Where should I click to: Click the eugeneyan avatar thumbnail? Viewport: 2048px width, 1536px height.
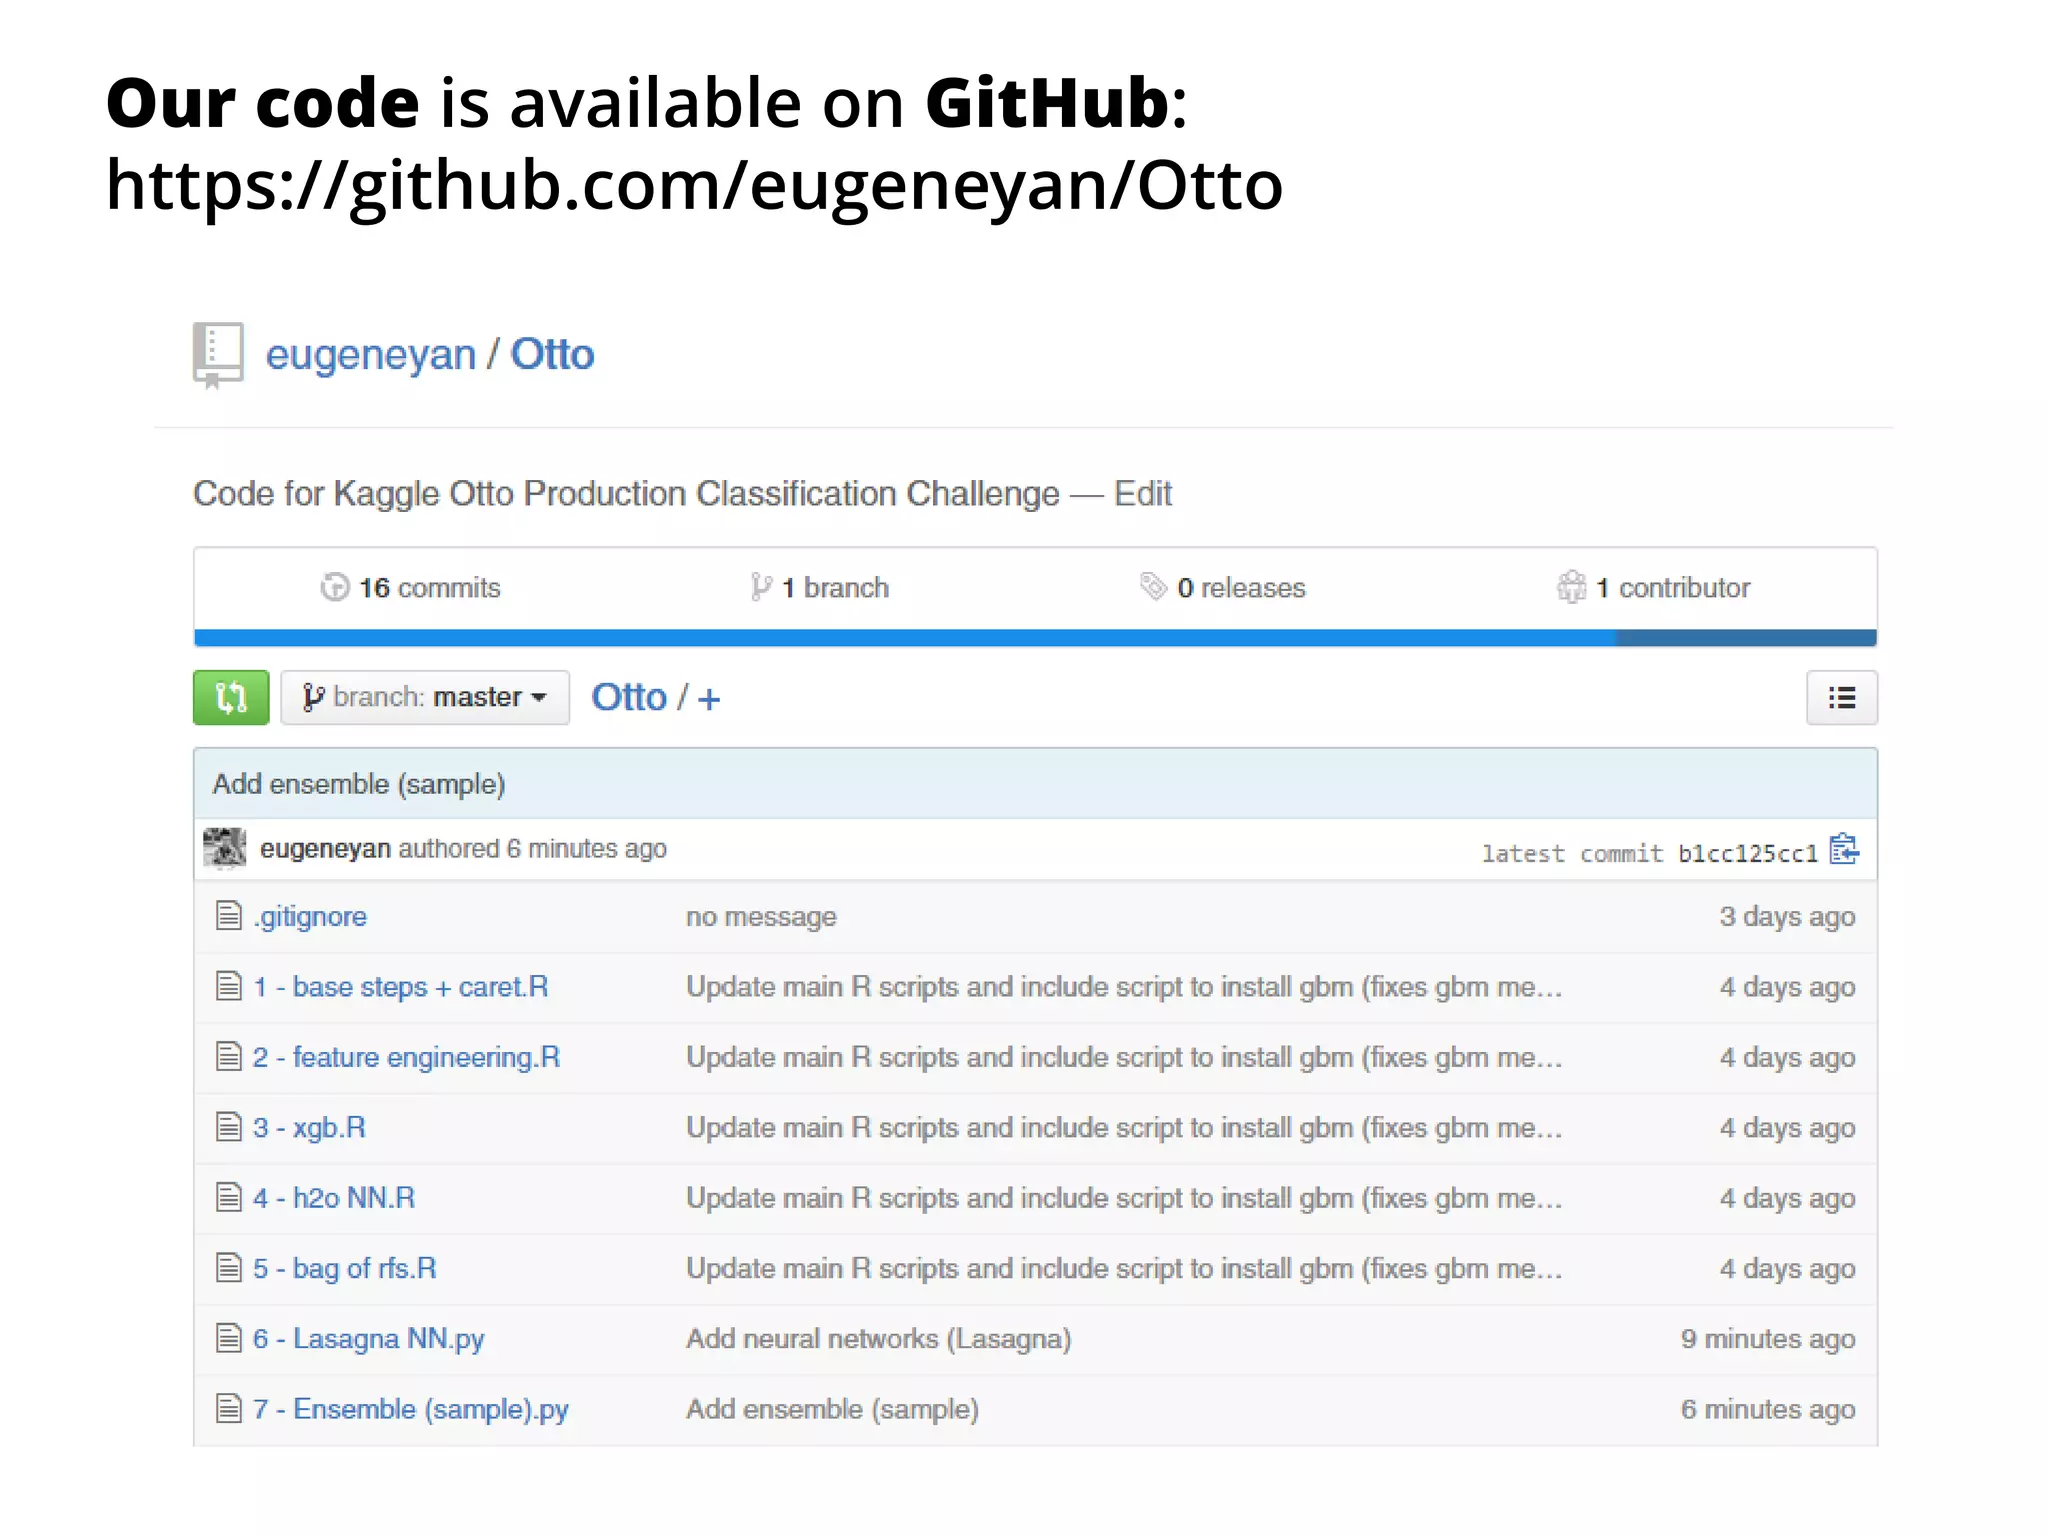tap(225, 848)
